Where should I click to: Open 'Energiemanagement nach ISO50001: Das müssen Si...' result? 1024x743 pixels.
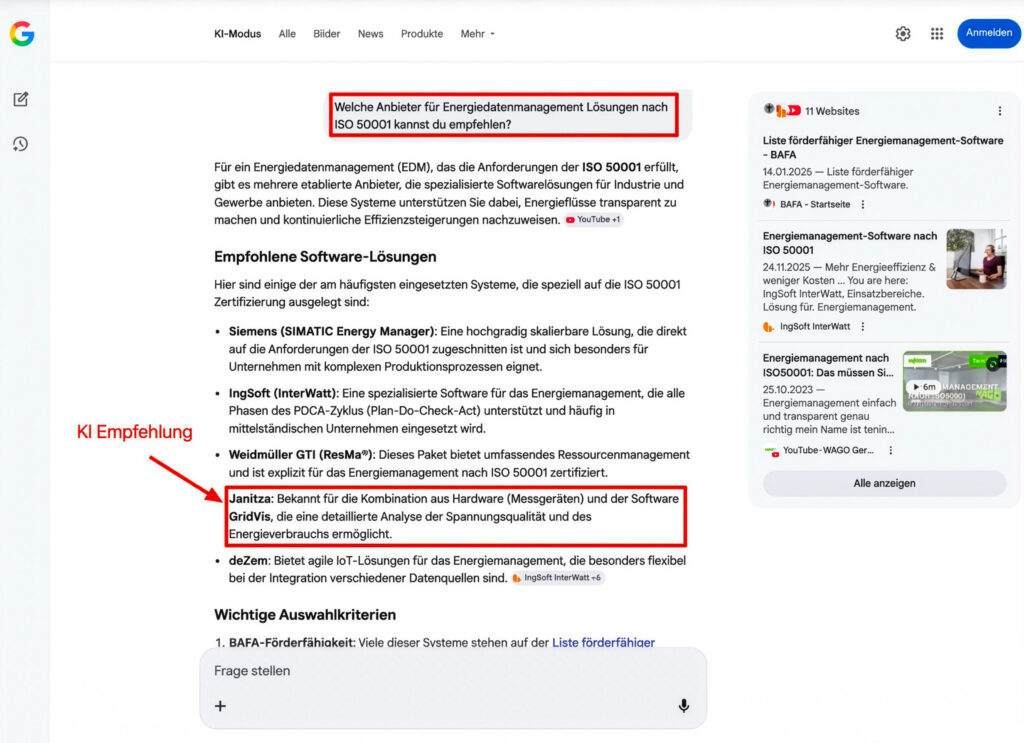pyautogui.click(x=828, y=365)
